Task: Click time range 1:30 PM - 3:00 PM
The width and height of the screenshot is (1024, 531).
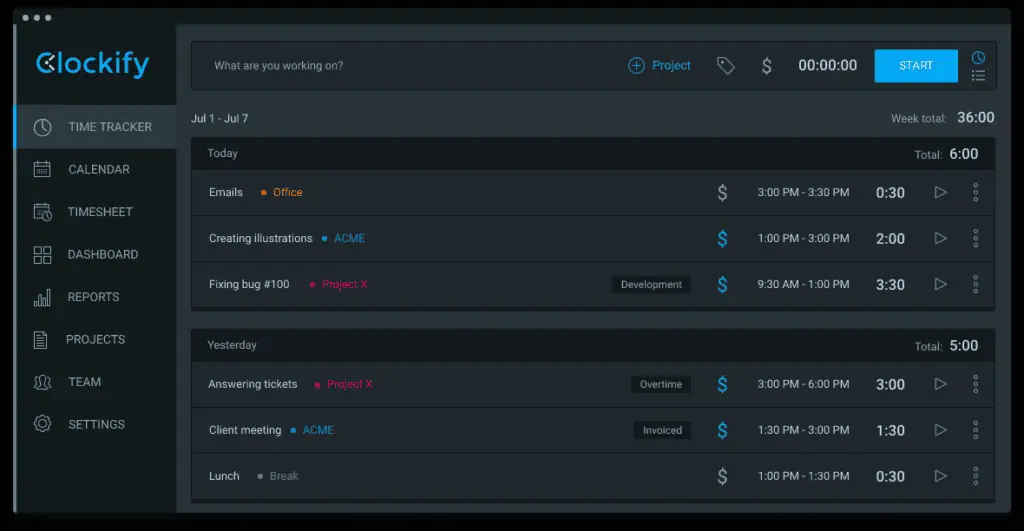Action: tap(803, 430)
